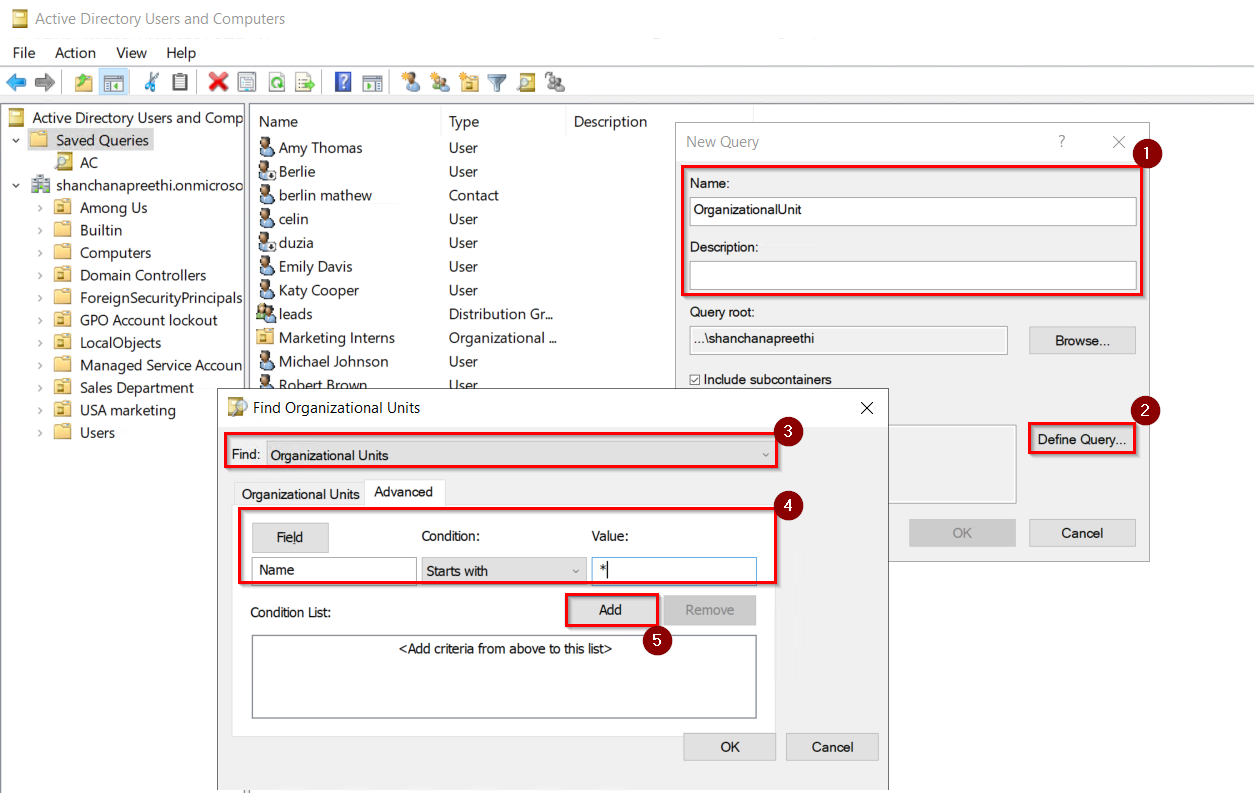Click the Define Query button
Image resolution: width=1254 pixels, height=793 pixels.
tap(1081, 438)
